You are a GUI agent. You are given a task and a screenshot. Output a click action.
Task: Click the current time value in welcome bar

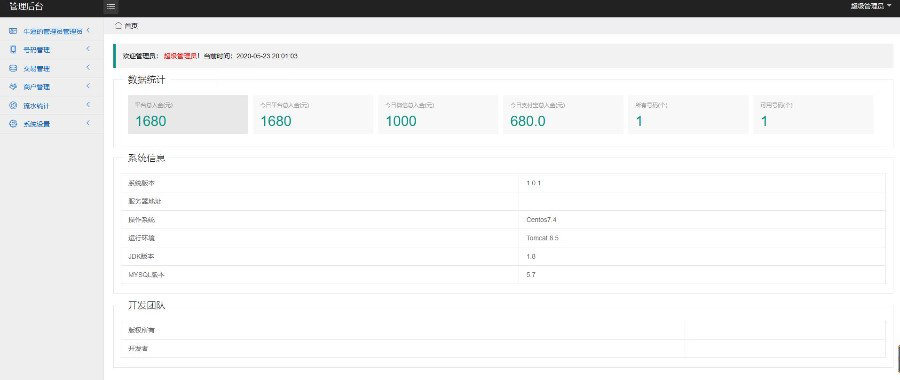[x=266, y=56]
